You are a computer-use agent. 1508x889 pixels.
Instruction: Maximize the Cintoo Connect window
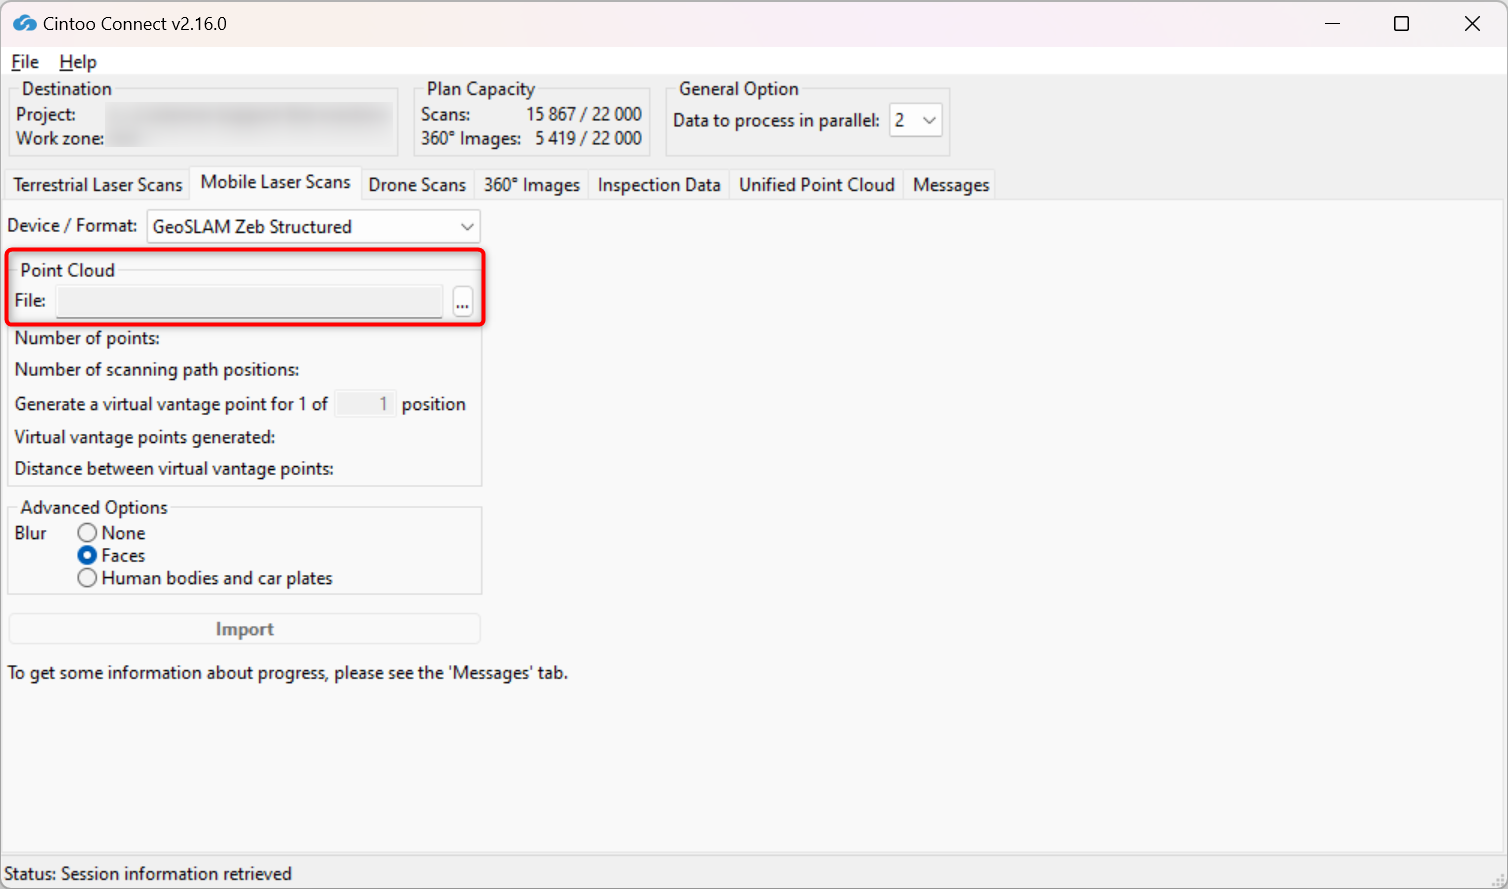[x=1402, y=23]
